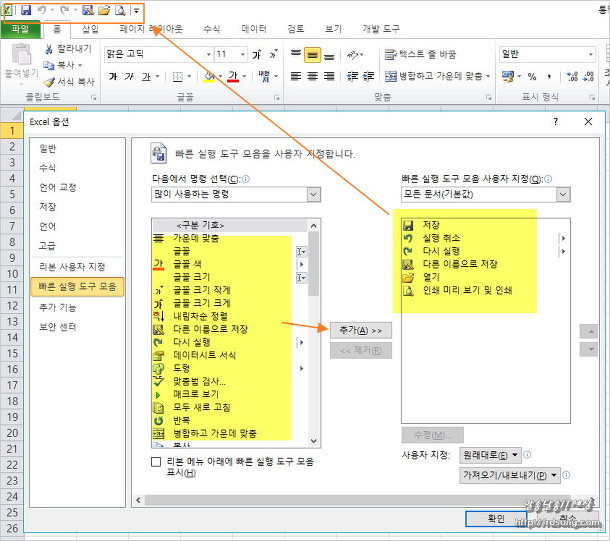Toggle Align Text Left button
The width and height of the screenshot is (610, 541).
pyautogui.click(x=296, y=76)
